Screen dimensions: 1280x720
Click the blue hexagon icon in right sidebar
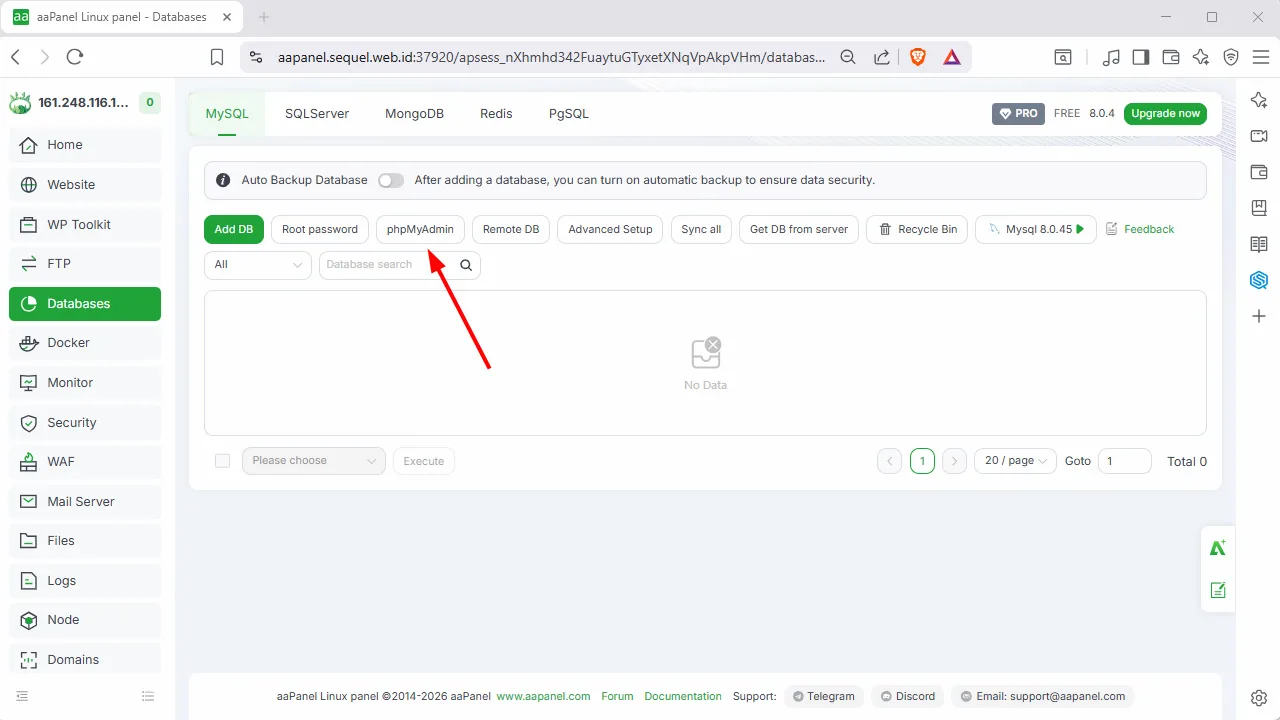pyautogui.click(x=1259, y=280)
